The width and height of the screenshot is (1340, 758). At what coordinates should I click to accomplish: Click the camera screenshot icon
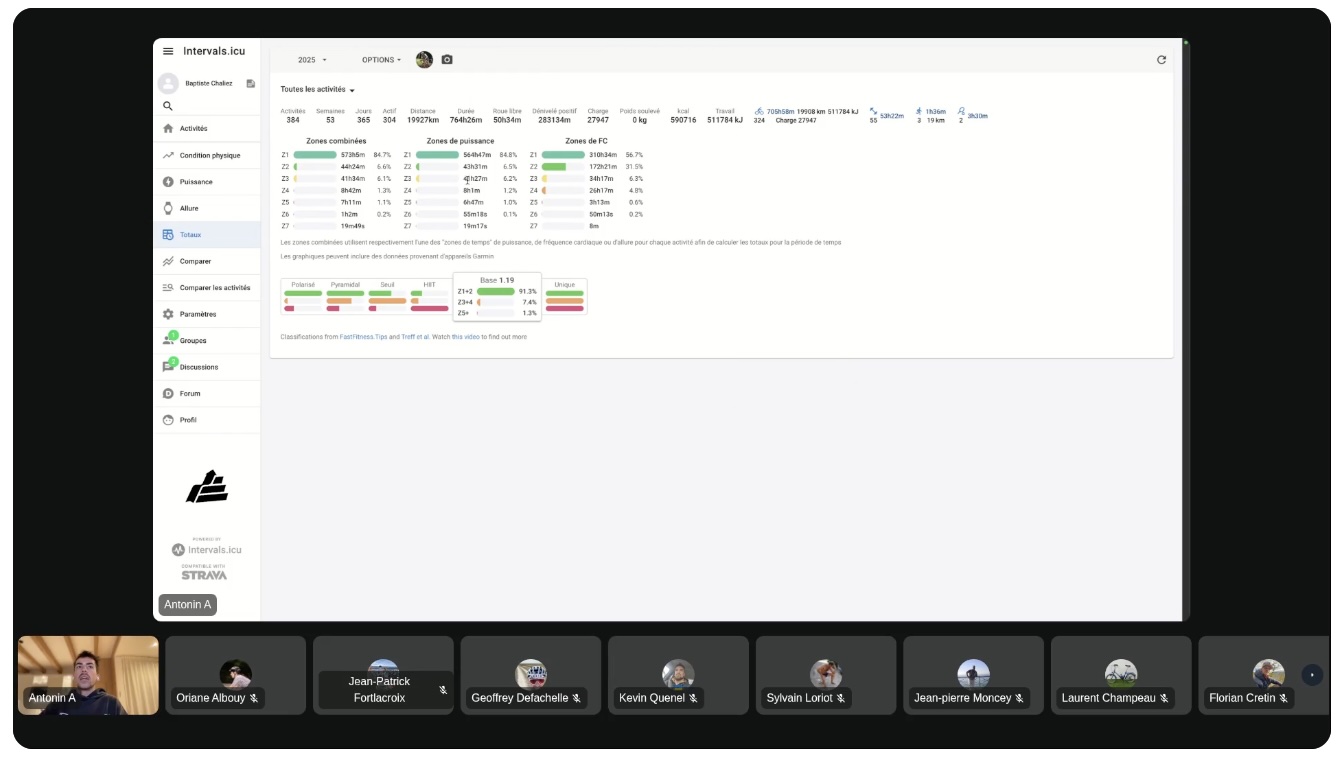click(447, 60)
